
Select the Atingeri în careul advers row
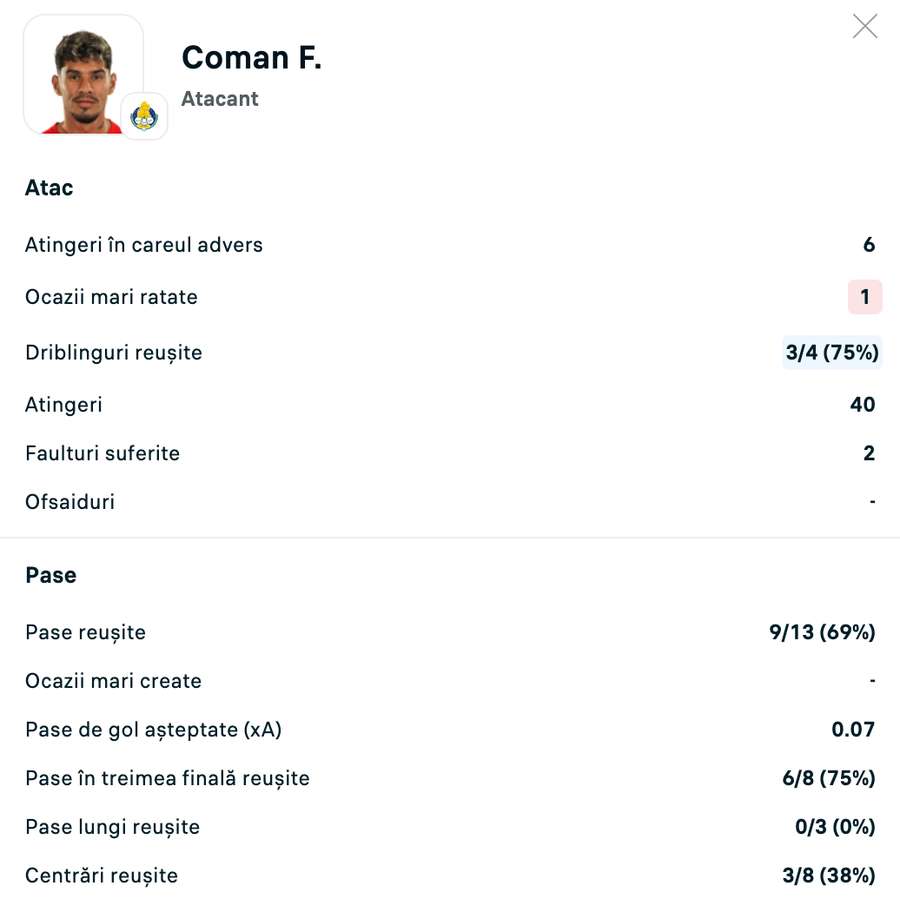coord(143,244)
